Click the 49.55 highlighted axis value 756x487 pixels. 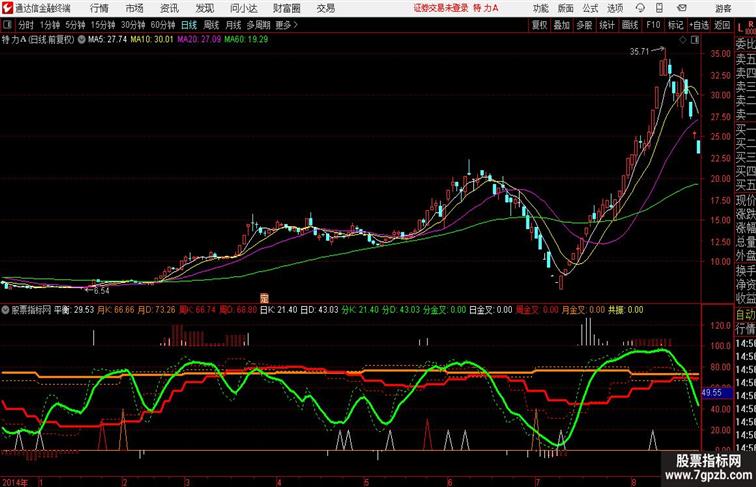pyautogui.click(x=712, y=392)
